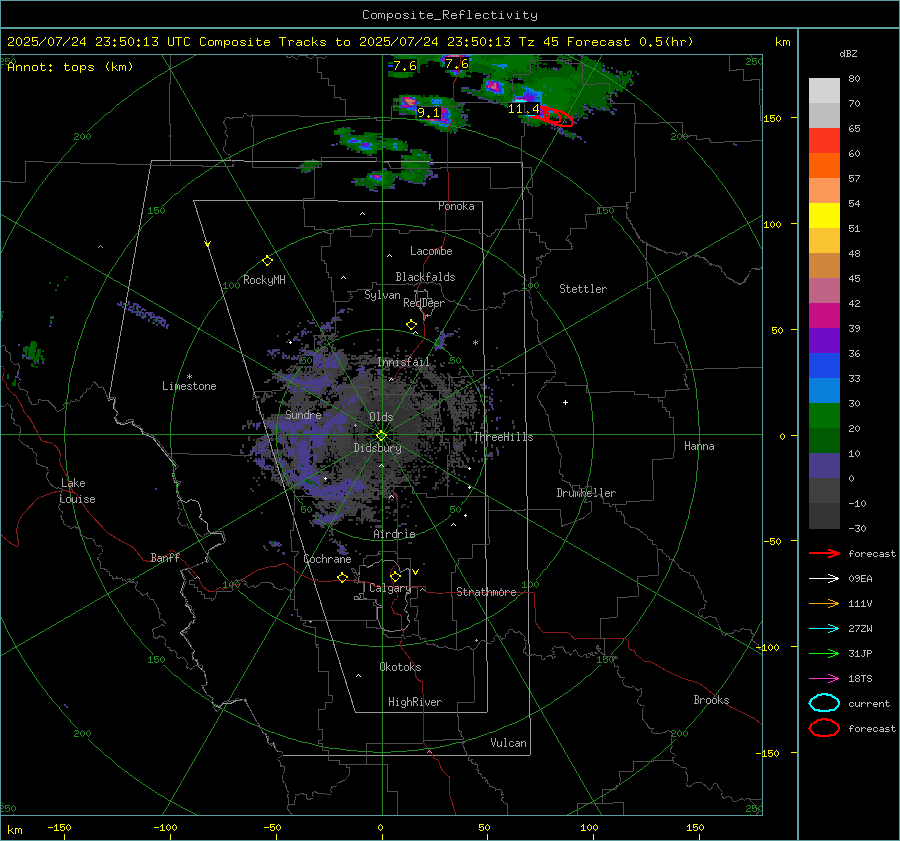Select the royal blue swatch in dBZ scale
This screenshot has width=900, height=841.
click(824, 366)
